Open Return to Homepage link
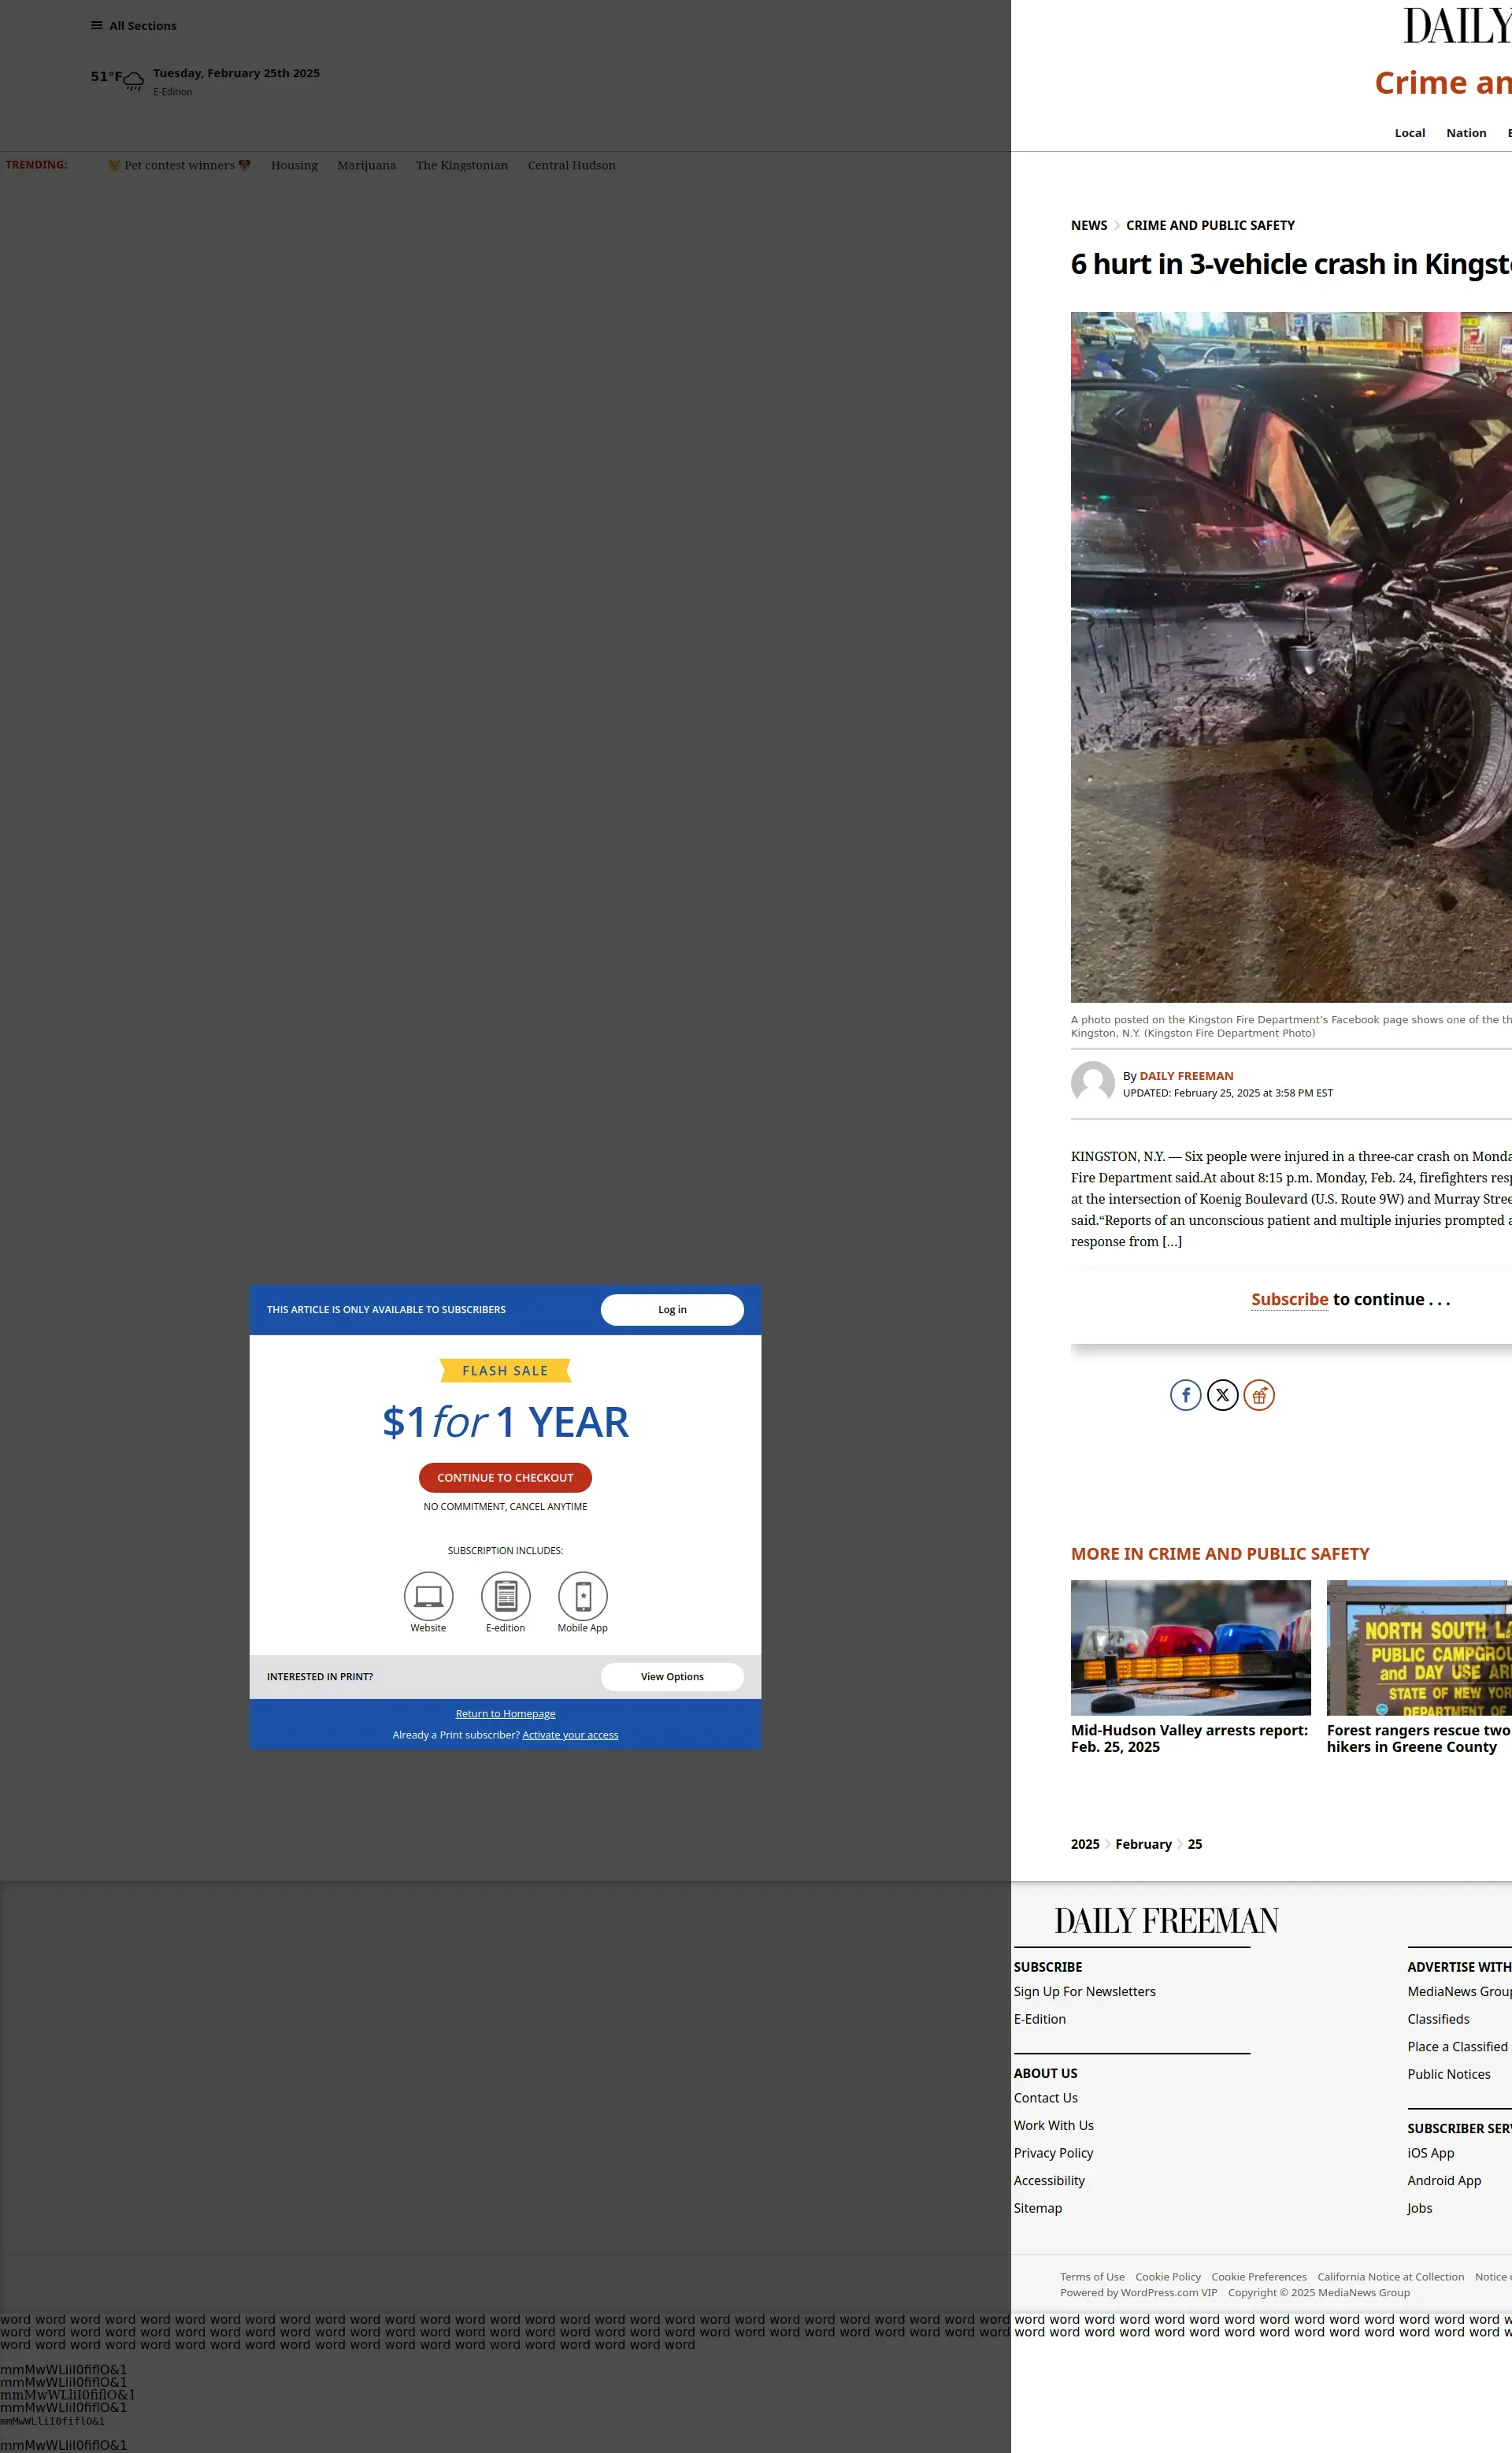This screenshot has height=2453, width=1512. pyautogui.click(x=505, y=1714)
